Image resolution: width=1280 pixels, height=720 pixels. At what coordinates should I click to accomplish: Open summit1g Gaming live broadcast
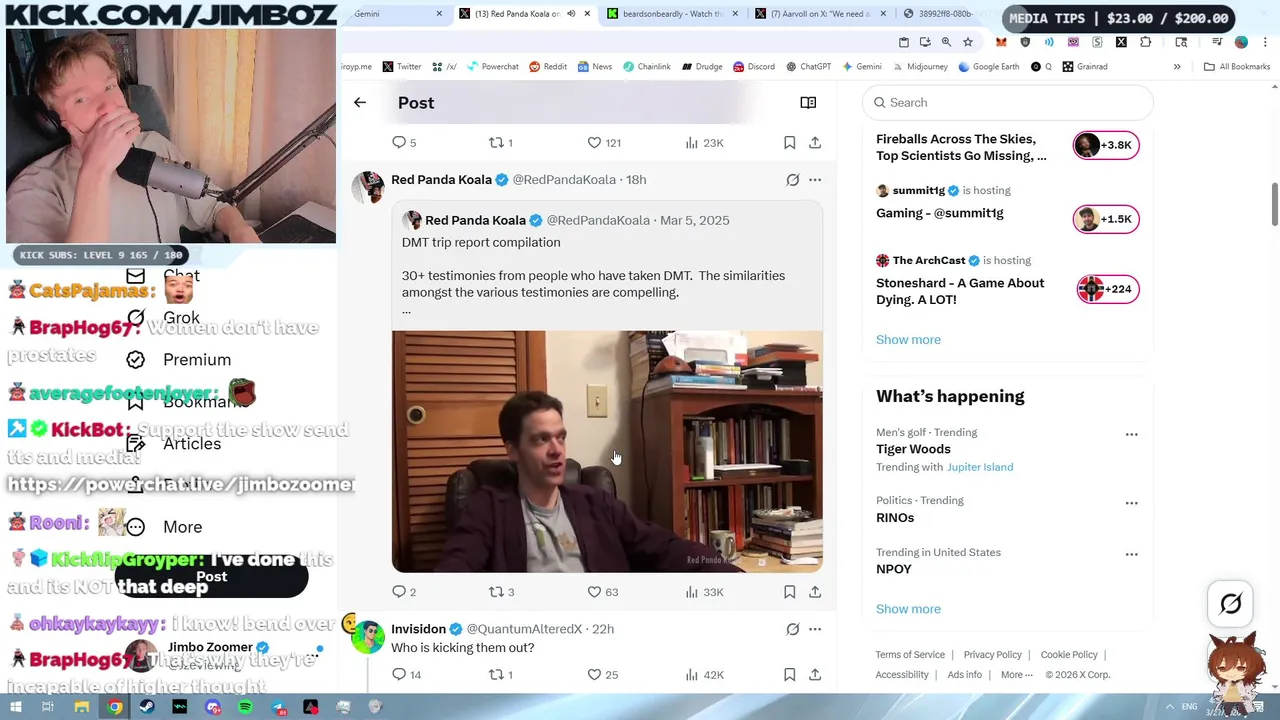pyautogui.click(x=1105, y=219)
